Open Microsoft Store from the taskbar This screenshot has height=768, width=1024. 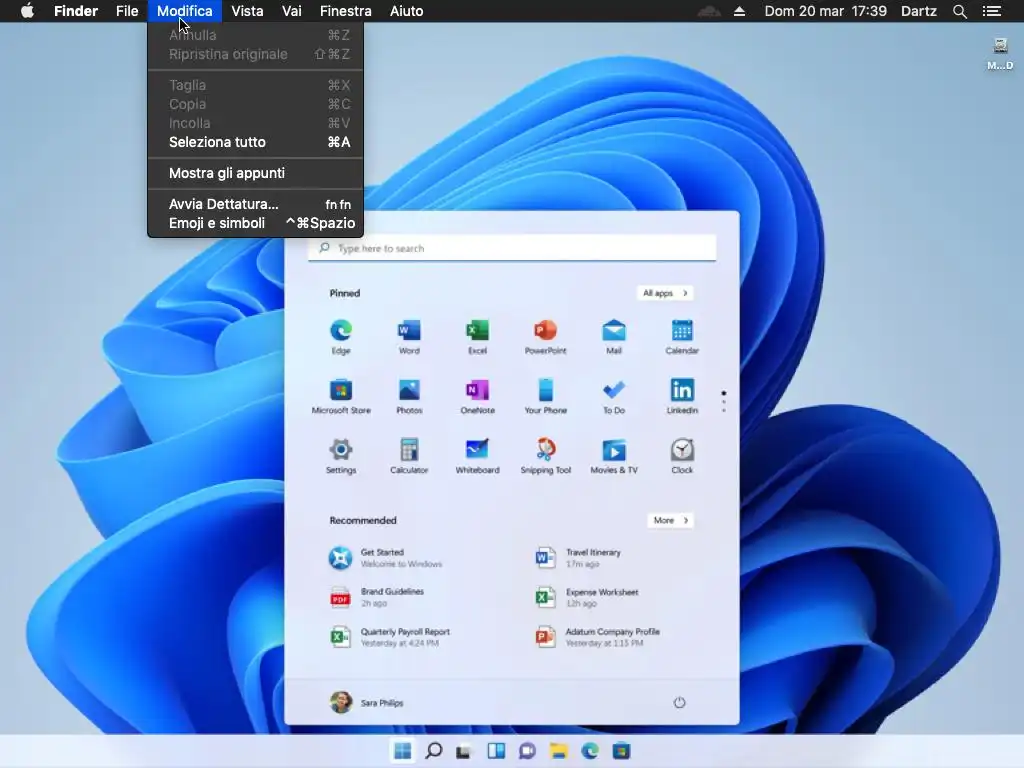click(x=621, y=751)
